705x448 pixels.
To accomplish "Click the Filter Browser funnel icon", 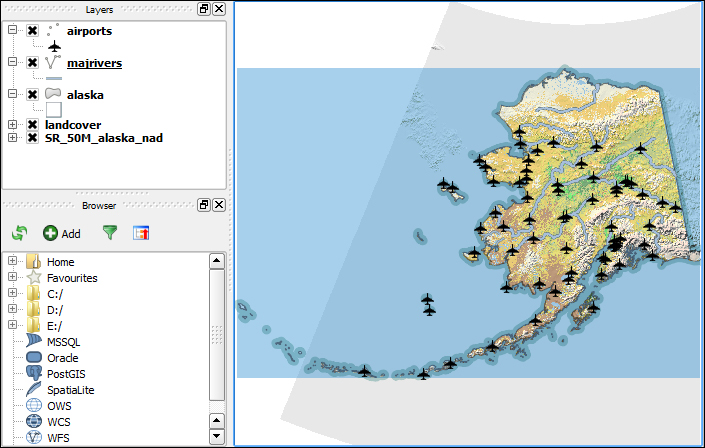I will click(x=109, y=233).
